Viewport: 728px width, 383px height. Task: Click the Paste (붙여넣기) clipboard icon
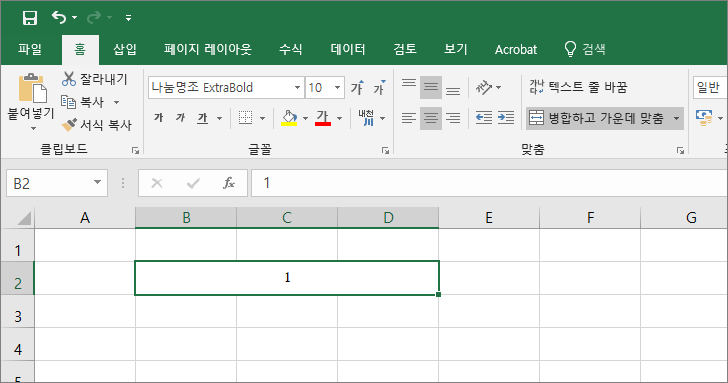click(32, 88)
